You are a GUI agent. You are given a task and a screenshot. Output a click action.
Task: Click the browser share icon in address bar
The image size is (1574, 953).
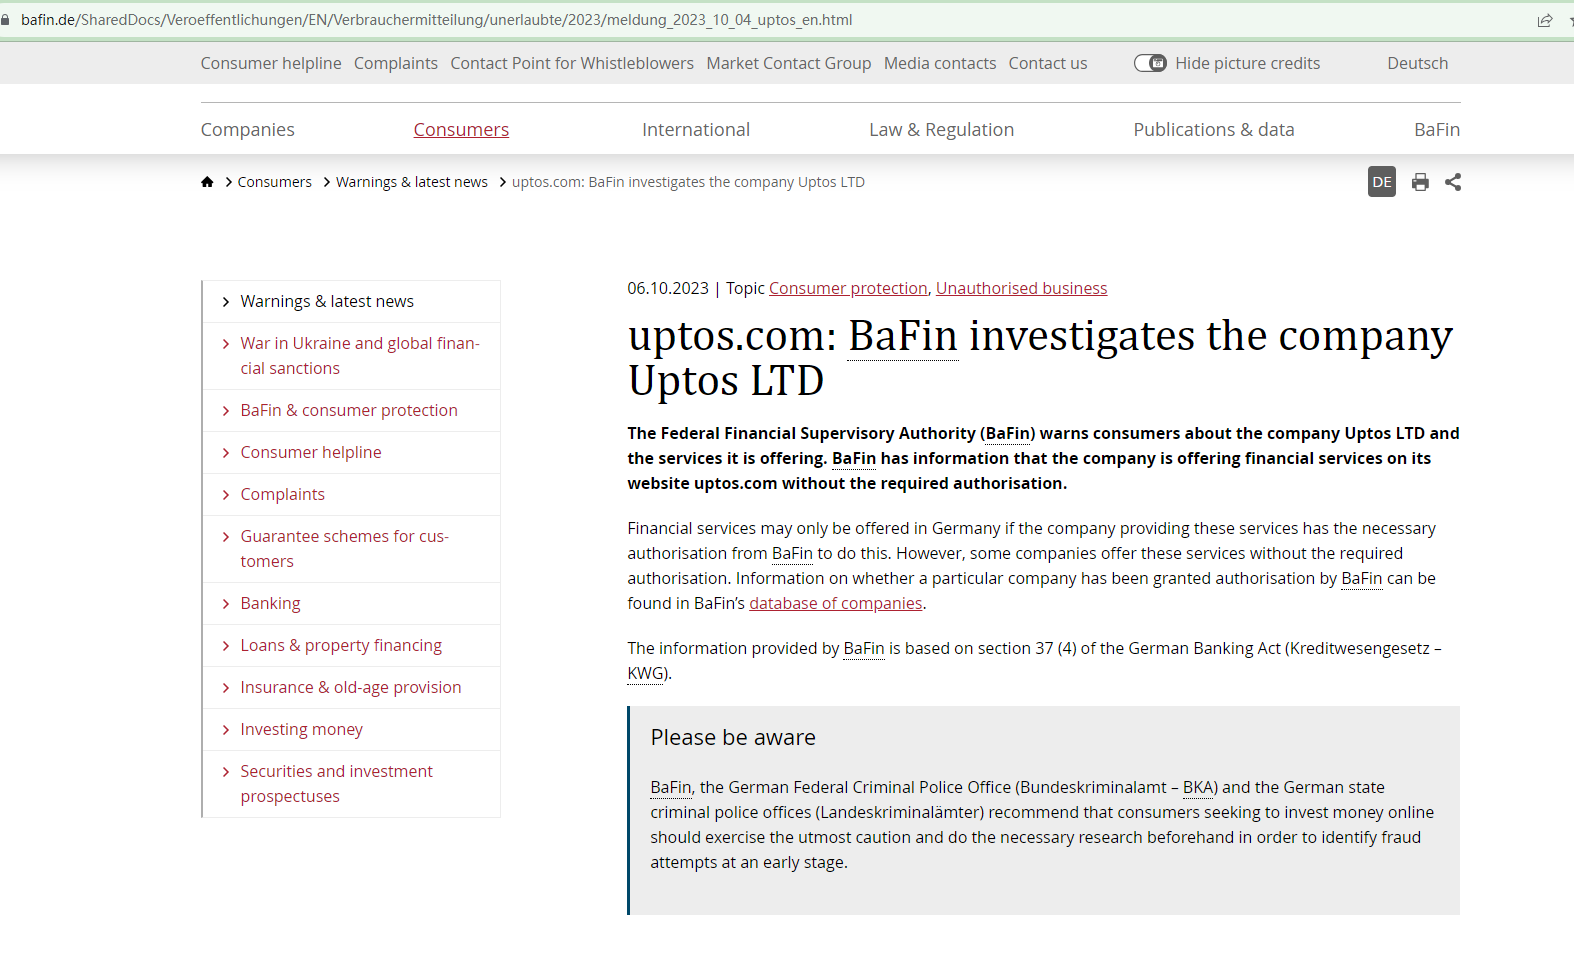pos(1544,20)
